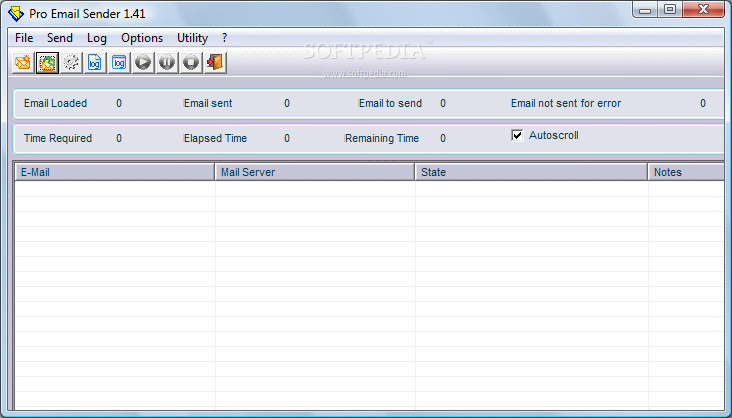Click the Autoscroll label text
Viewport: 732px width, 418px height.
[x=554, y=135]
